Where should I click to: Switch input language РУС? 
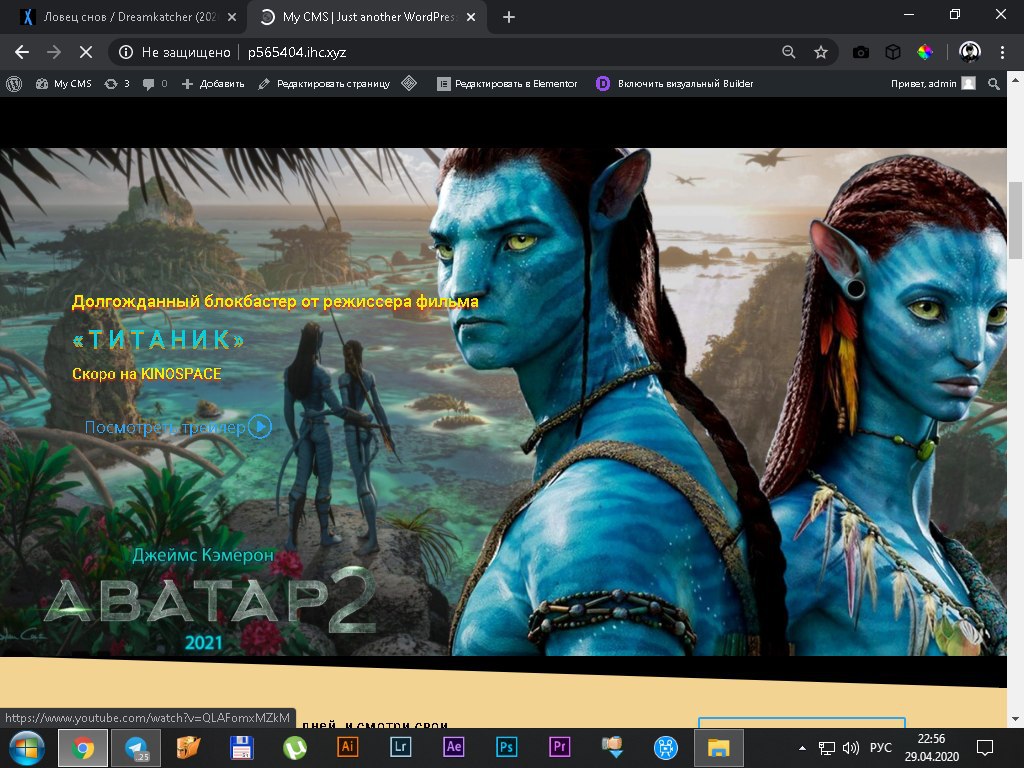coord(880,748)
